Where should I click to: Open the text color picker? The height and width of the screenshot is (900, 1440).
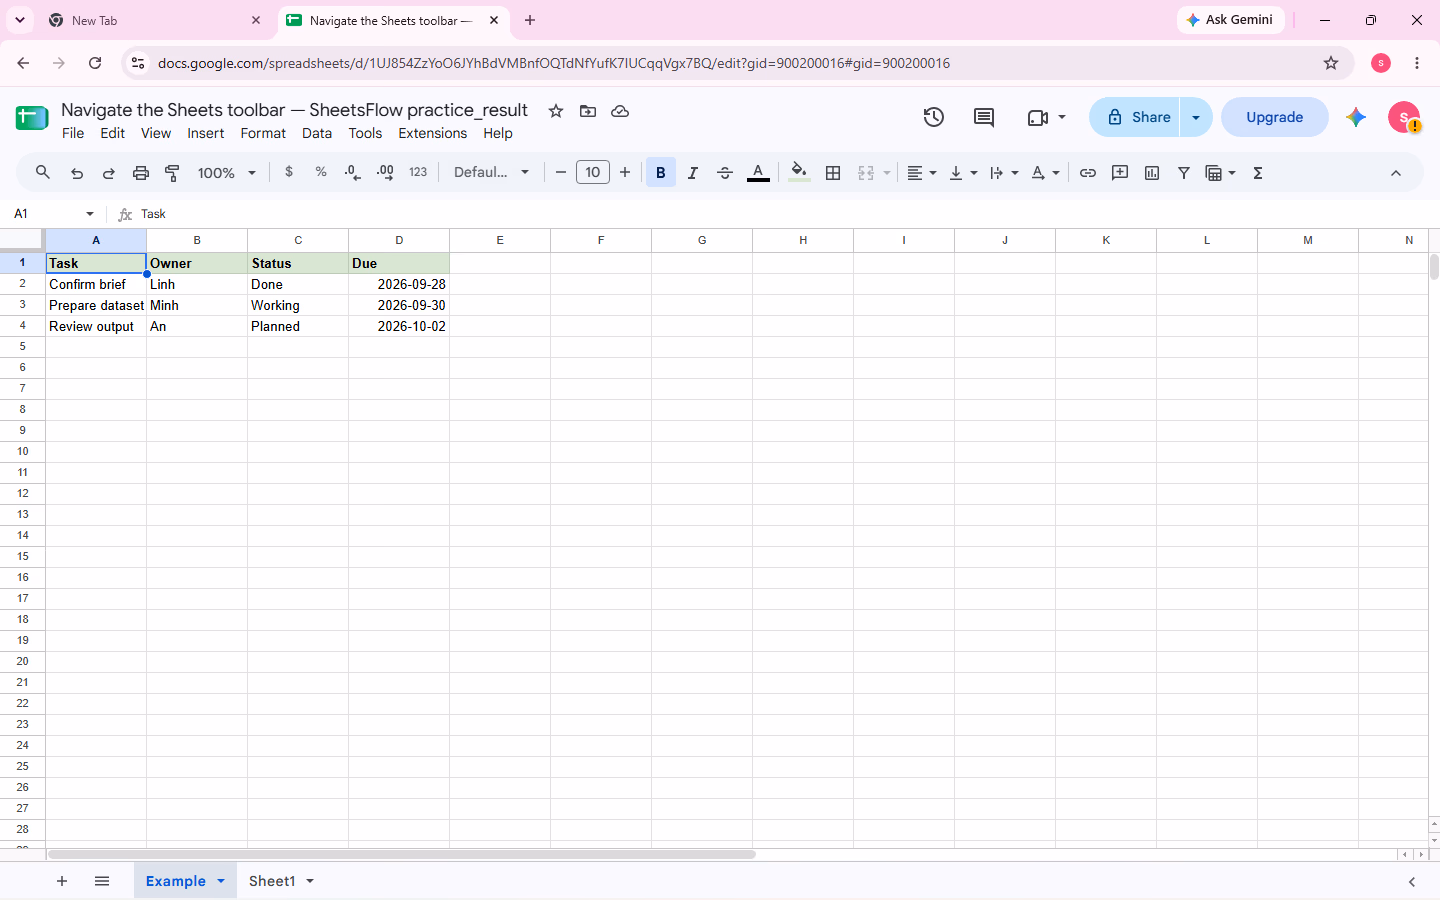(759, 173)
